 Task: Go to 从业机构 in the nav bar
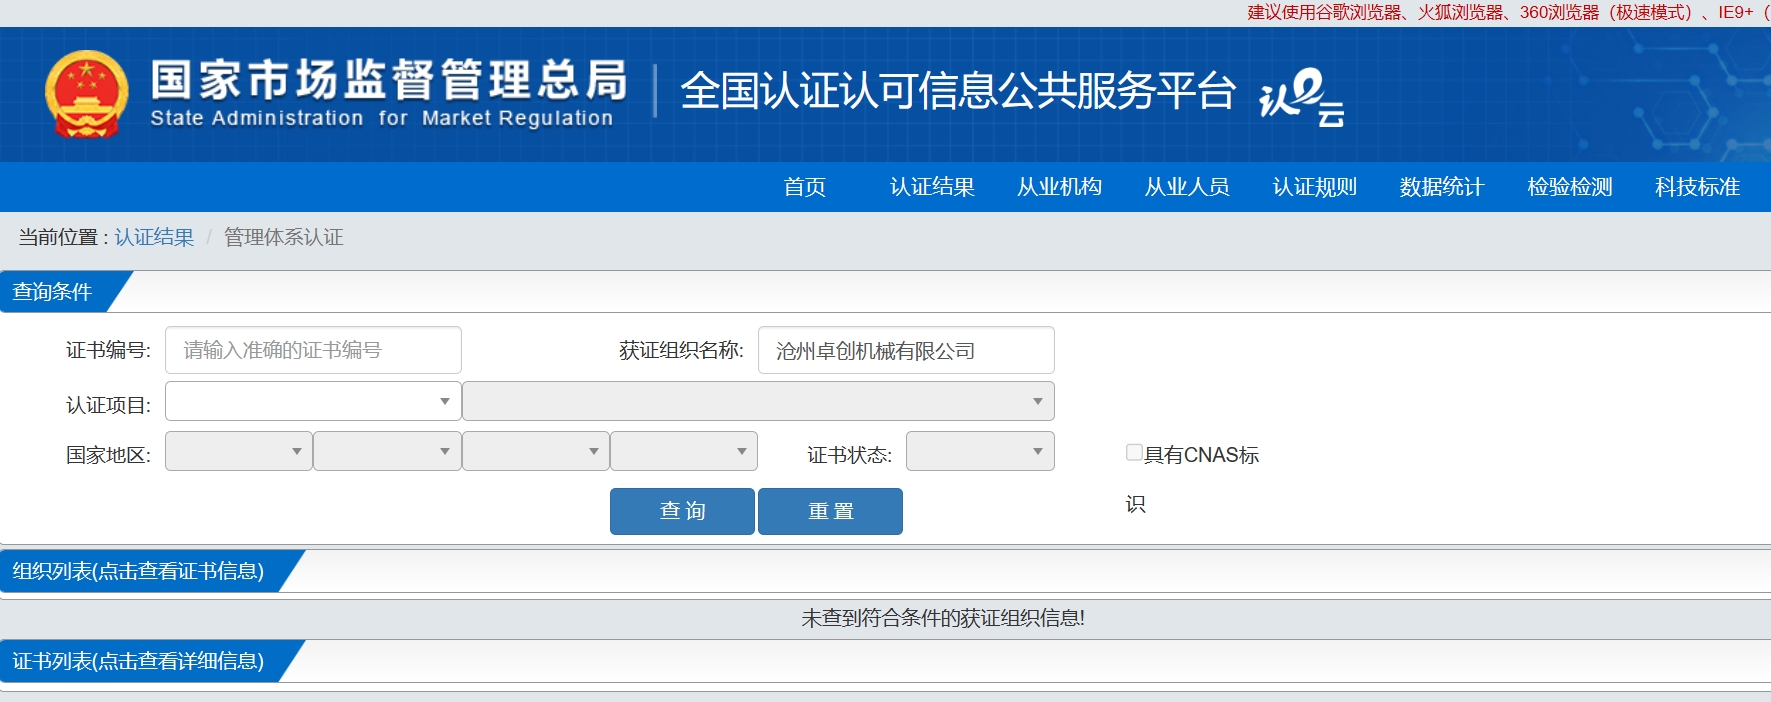pyautogui.click(x=1060, y=187)
